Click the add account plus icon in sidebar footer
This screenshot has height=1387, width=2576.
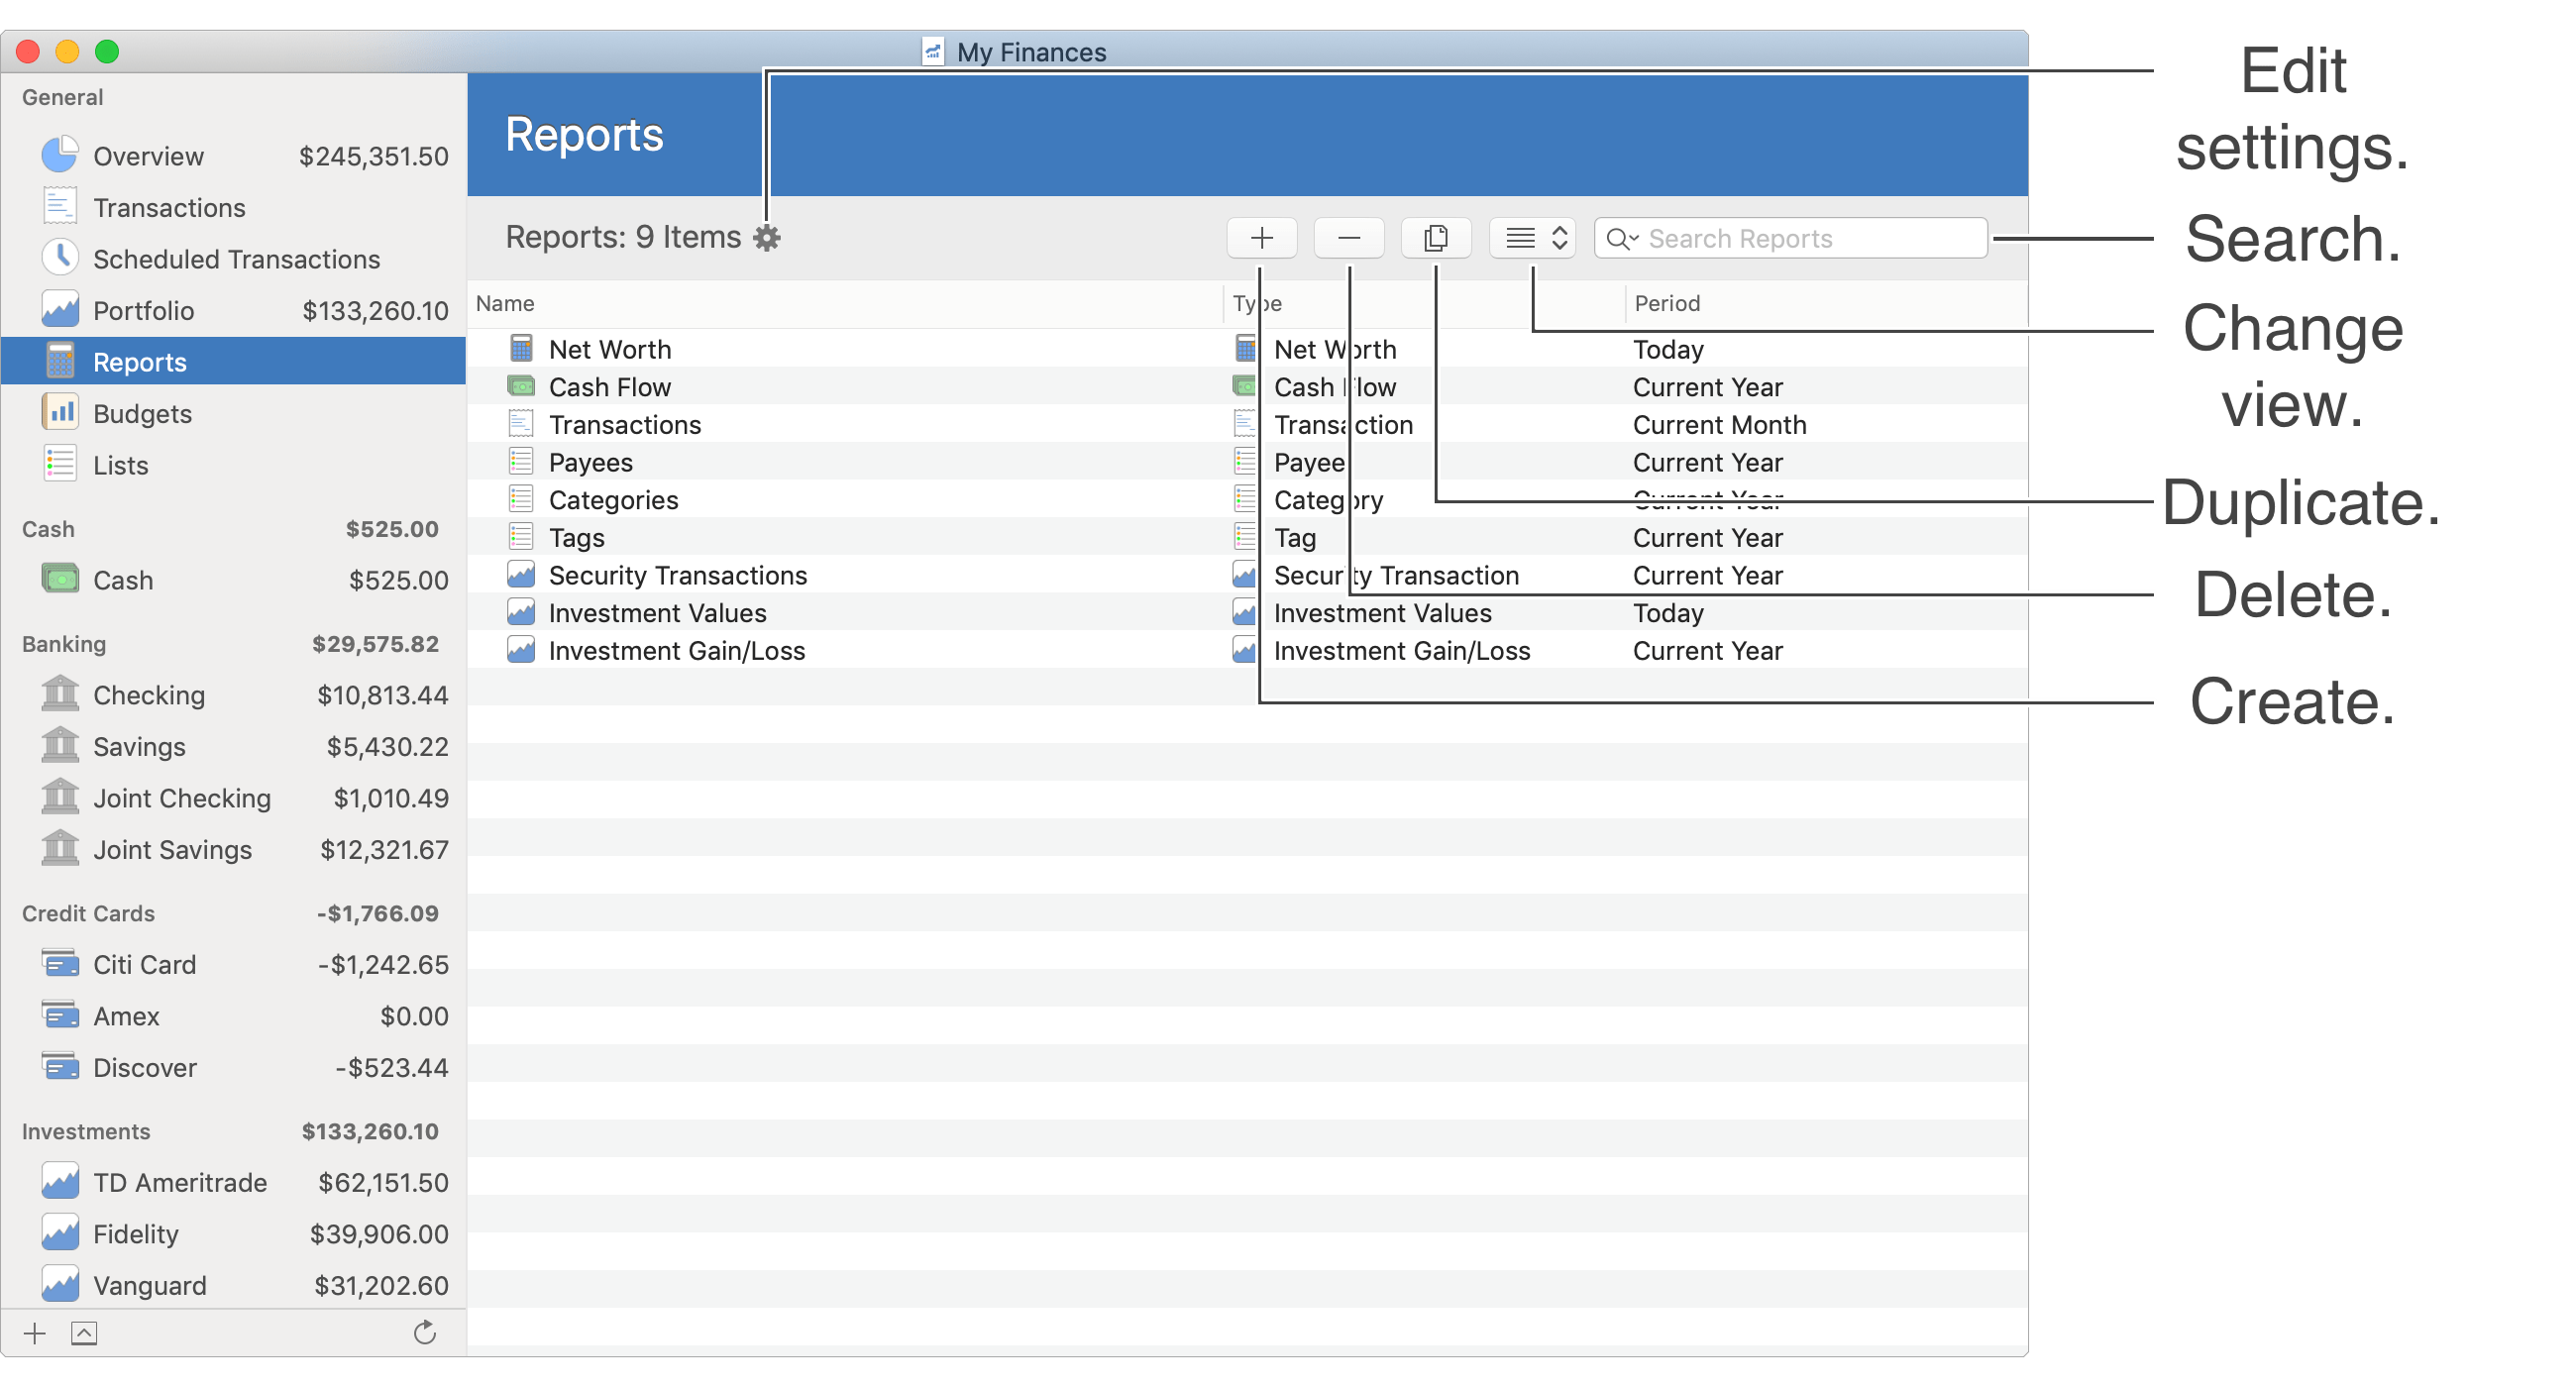(35, 1333)
